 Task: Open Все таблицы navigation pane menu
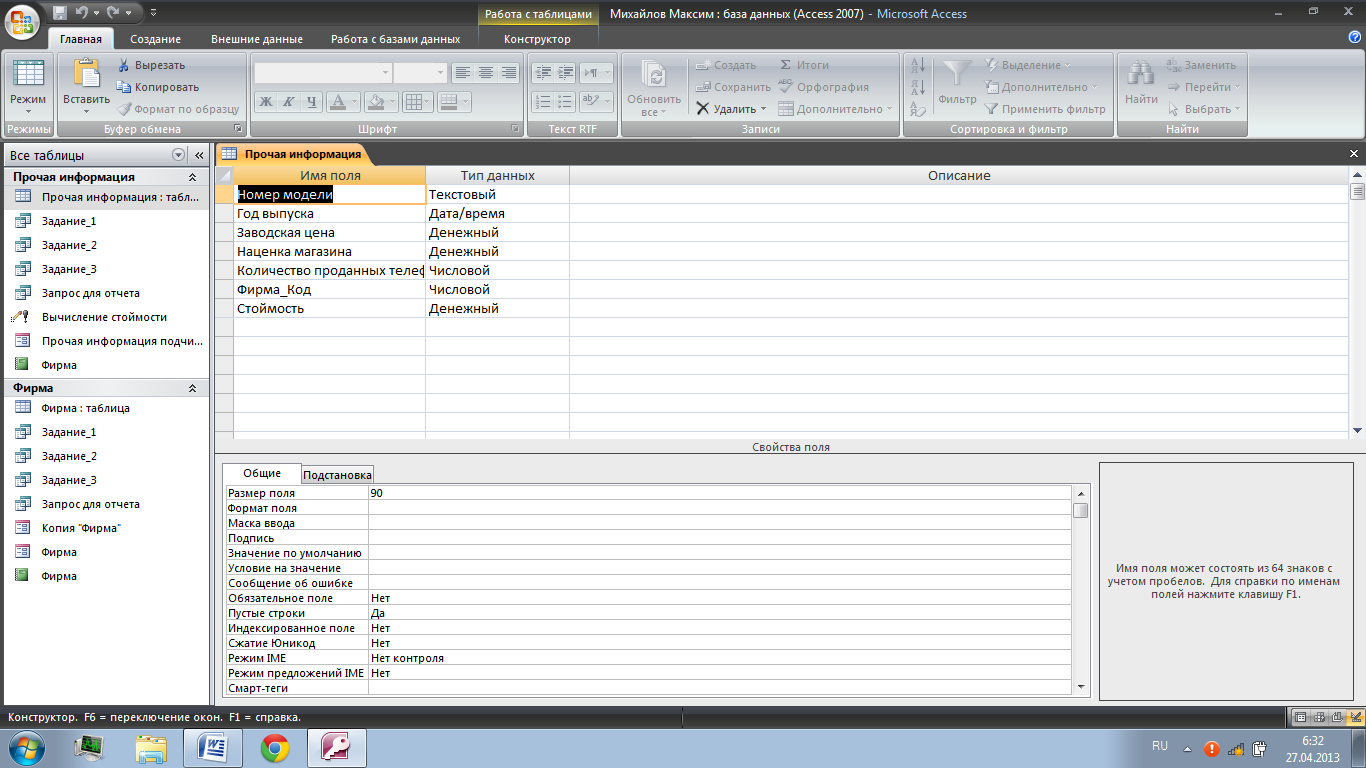click(x=179, y=155)
